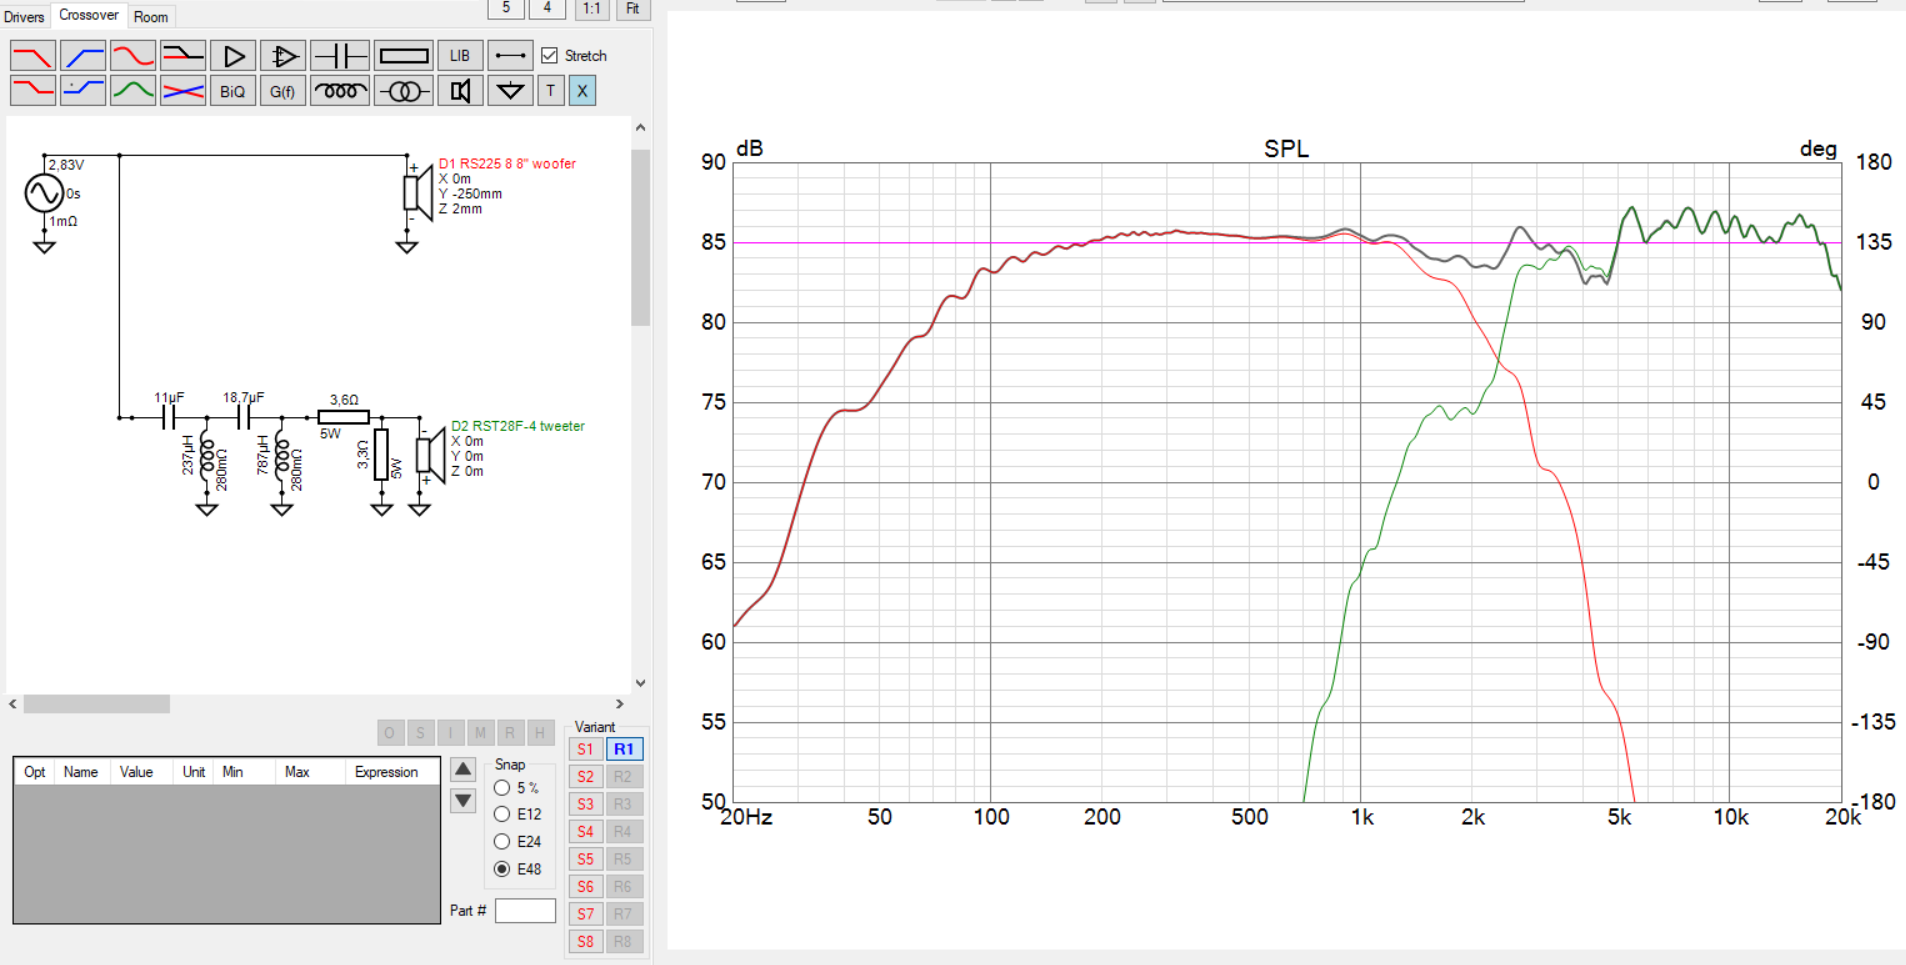The width and height of the screenshot is (1906, 965).
Task: Select E12 snap series
Action: pyautogui.click(x=502, y=815)
